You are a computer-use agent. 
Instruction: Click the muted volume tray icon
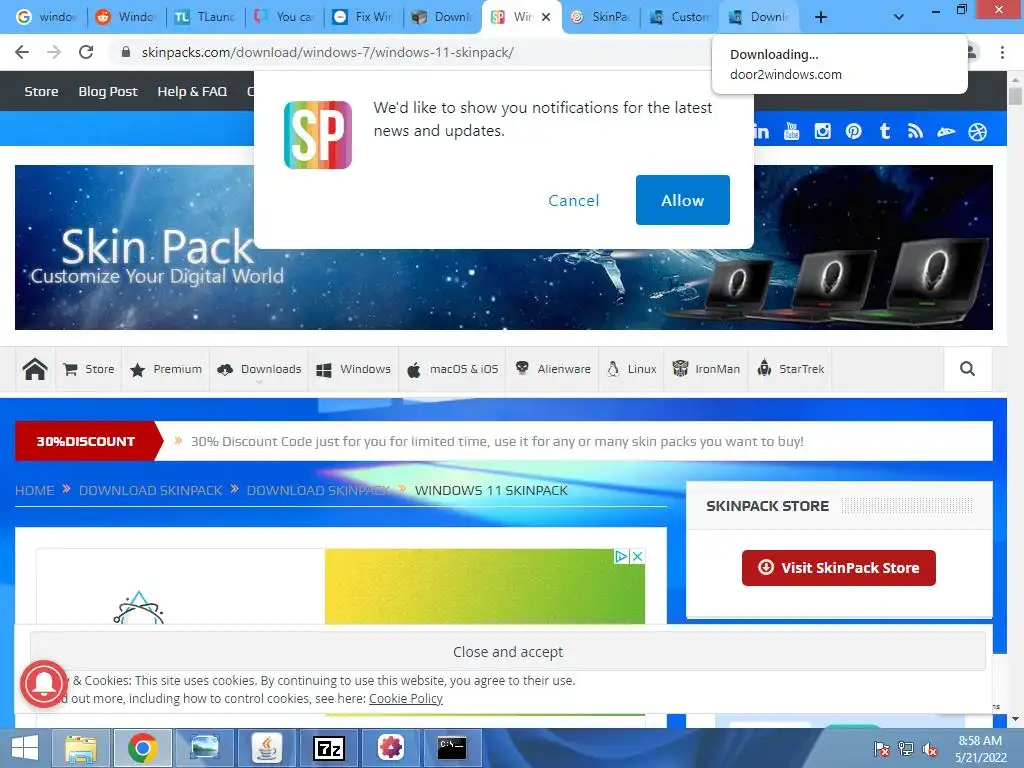(x=930, y=749)
